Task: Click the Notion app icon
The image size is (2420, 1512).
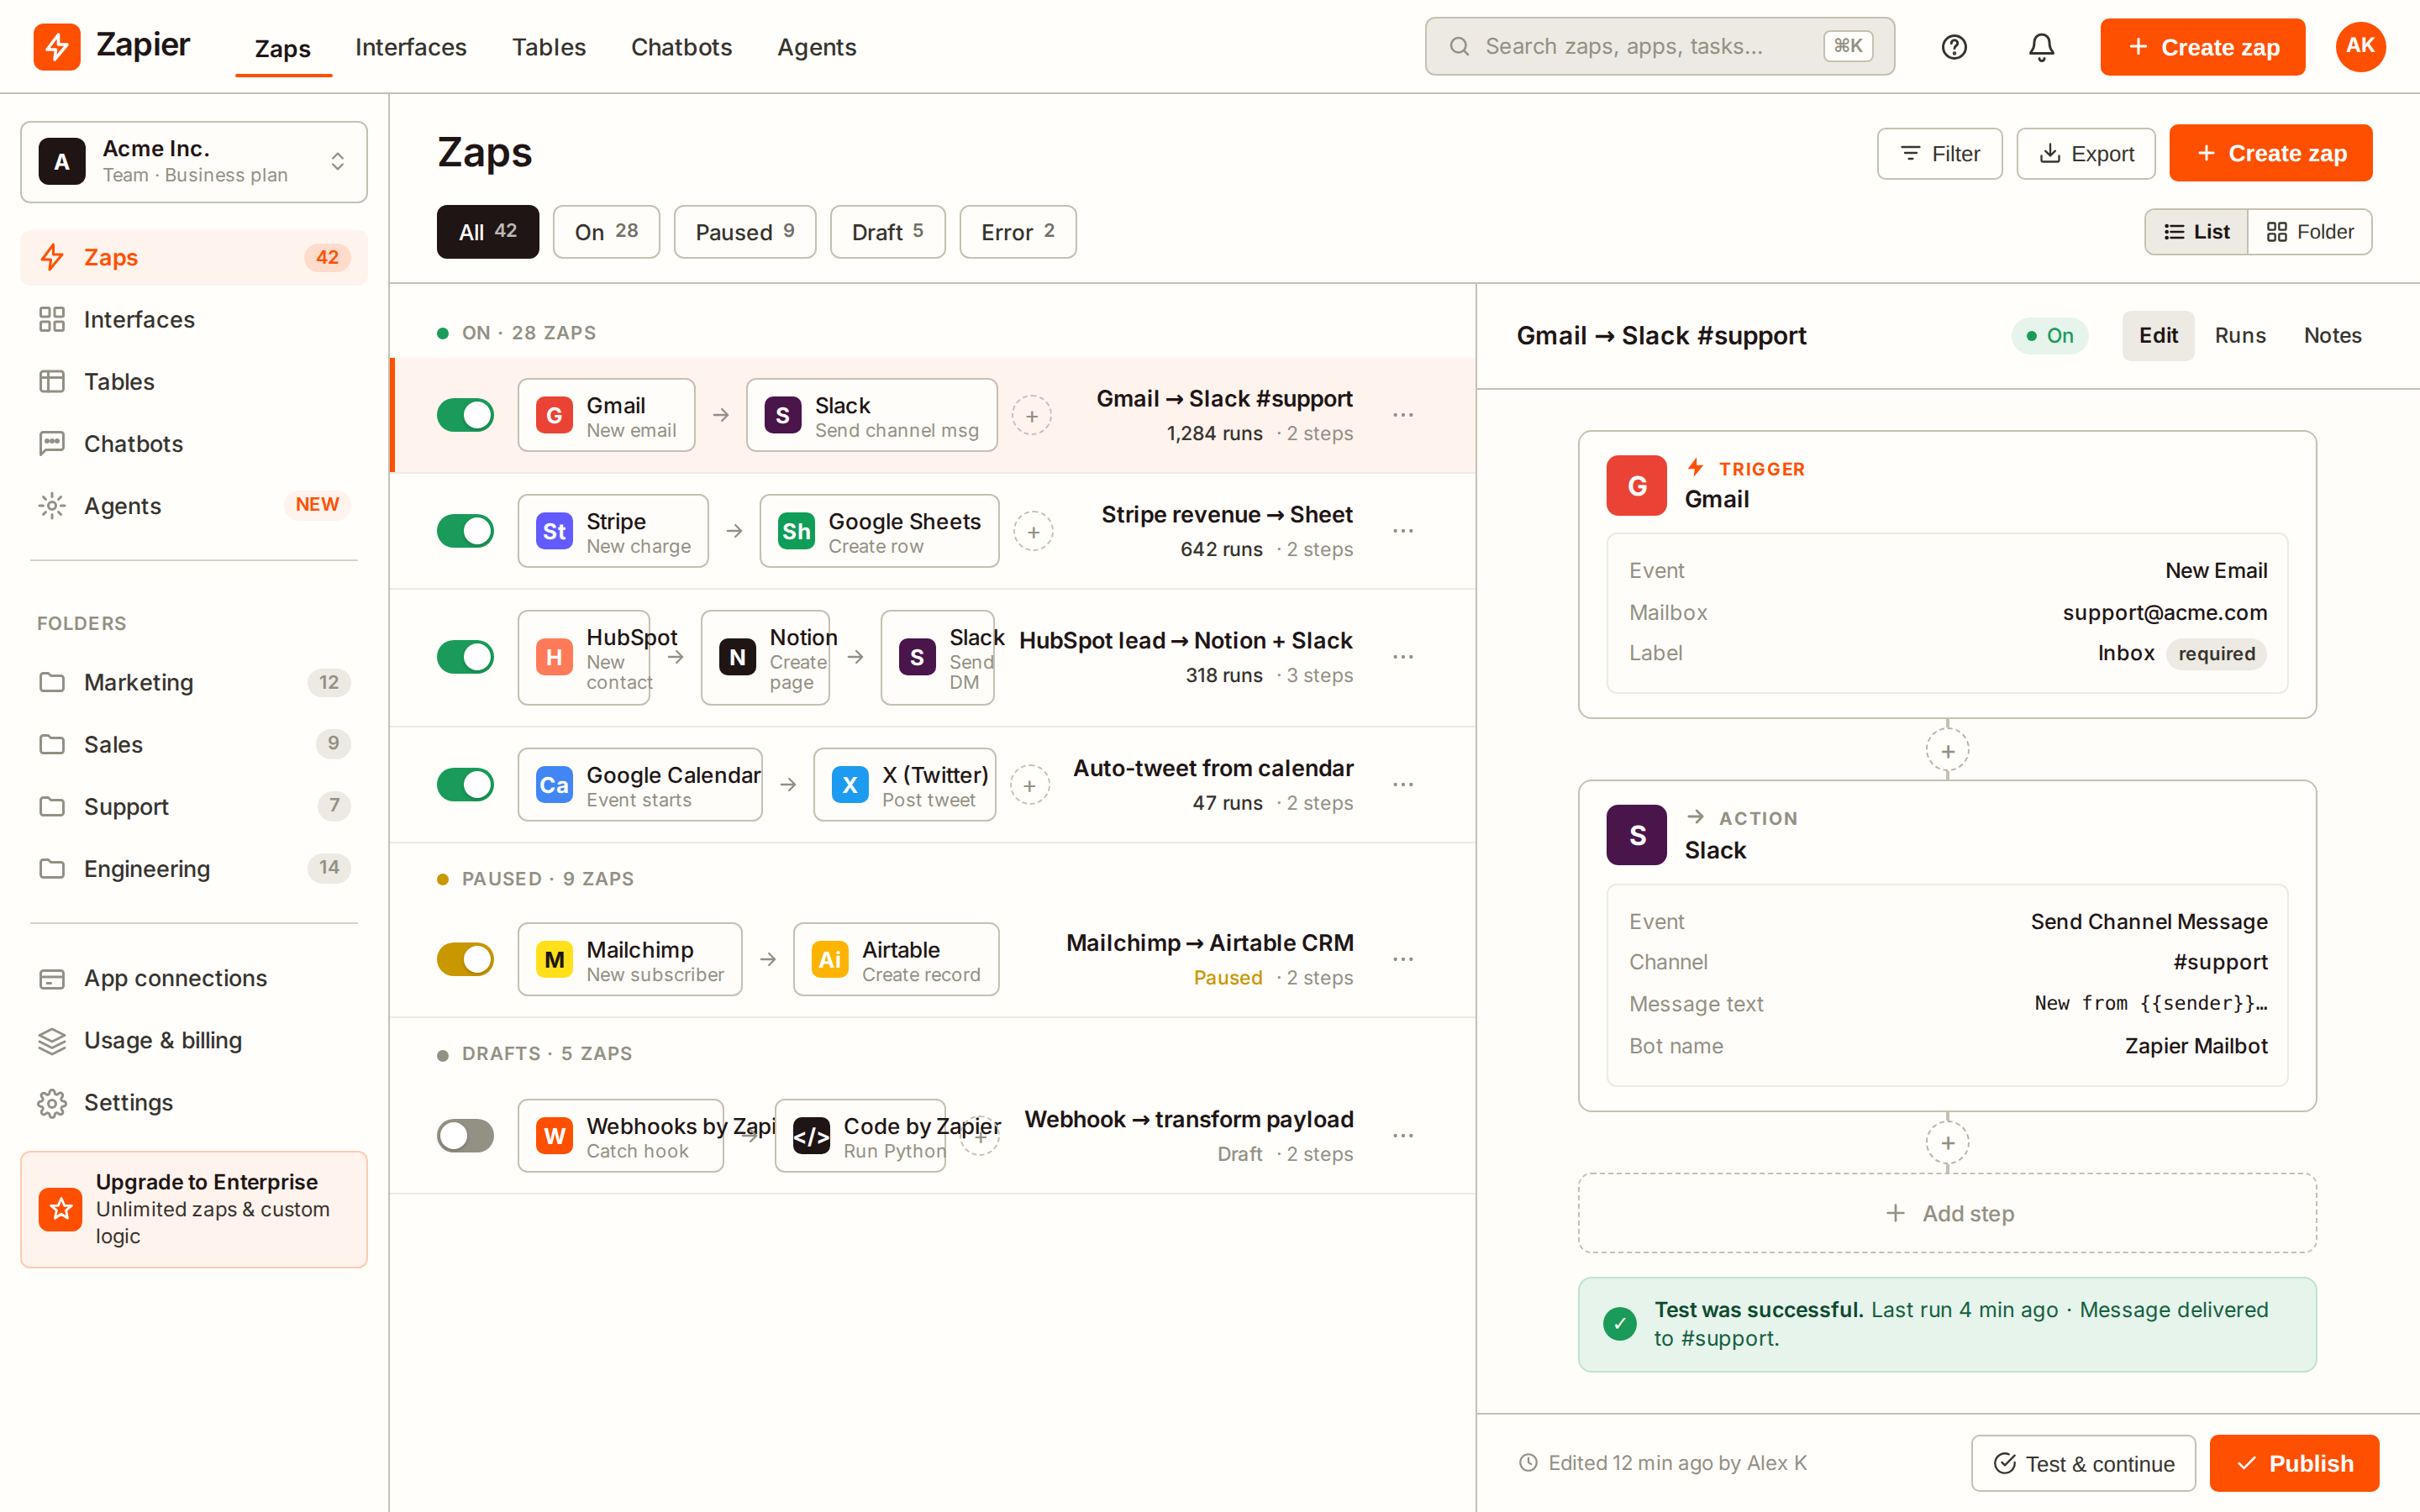Action: click(x=737, y=657)
